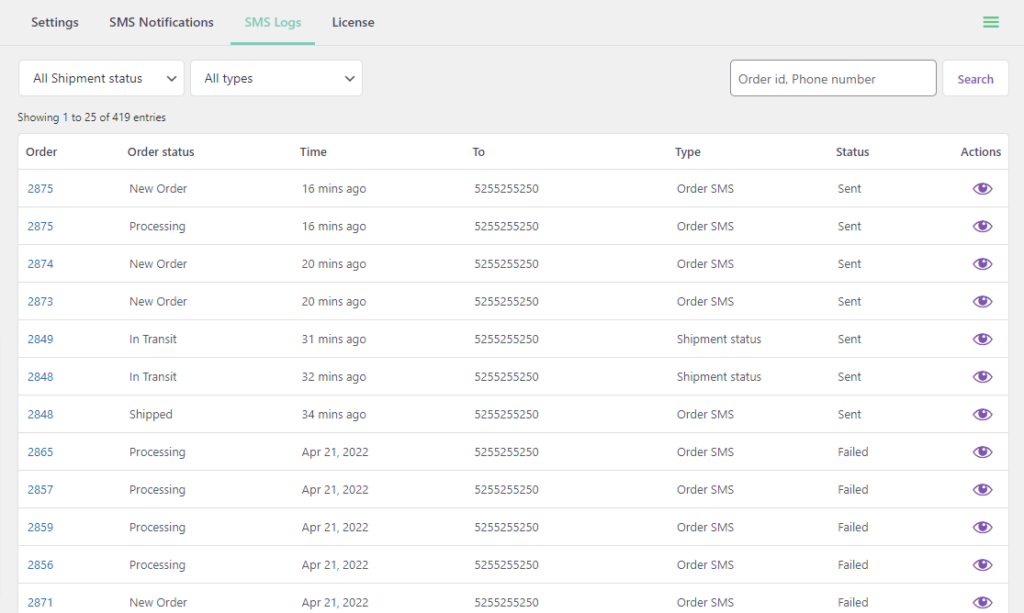View SMS content for order 2859

[x=982, y=527]
